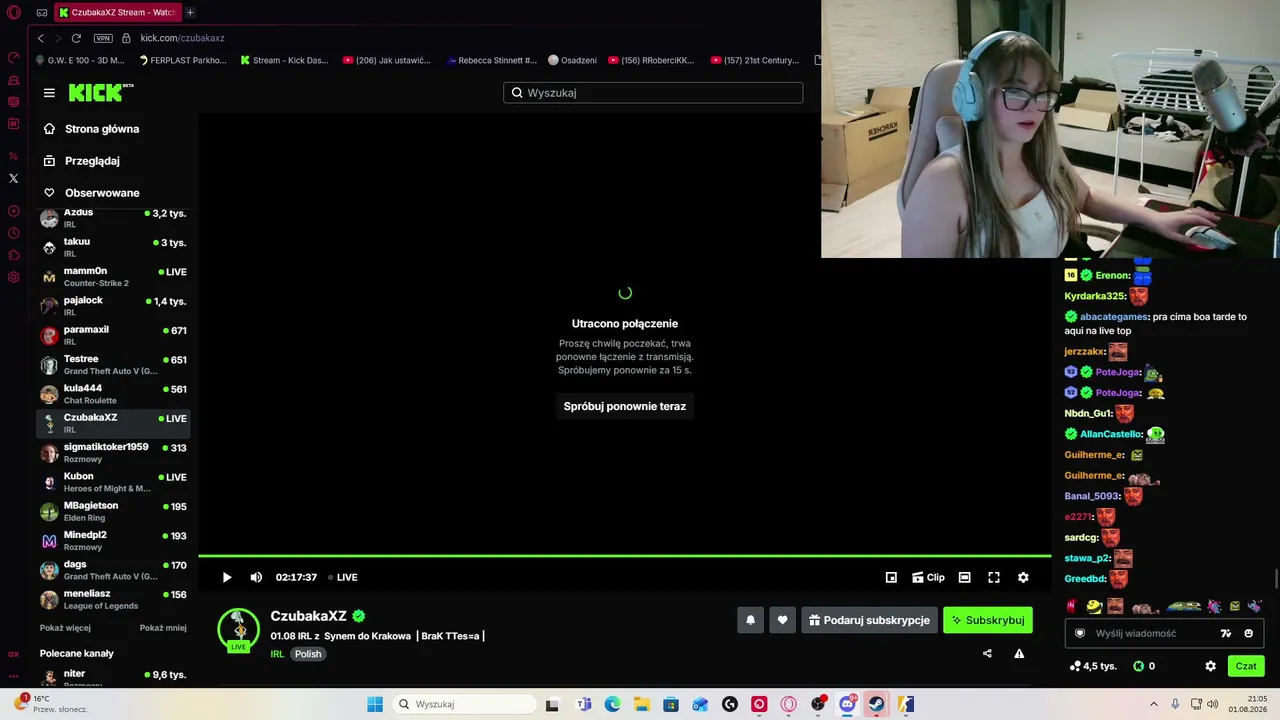This screenshot has width=1280, height=720.
Task: Open the emoji picker in chat
Action: 1248,633
